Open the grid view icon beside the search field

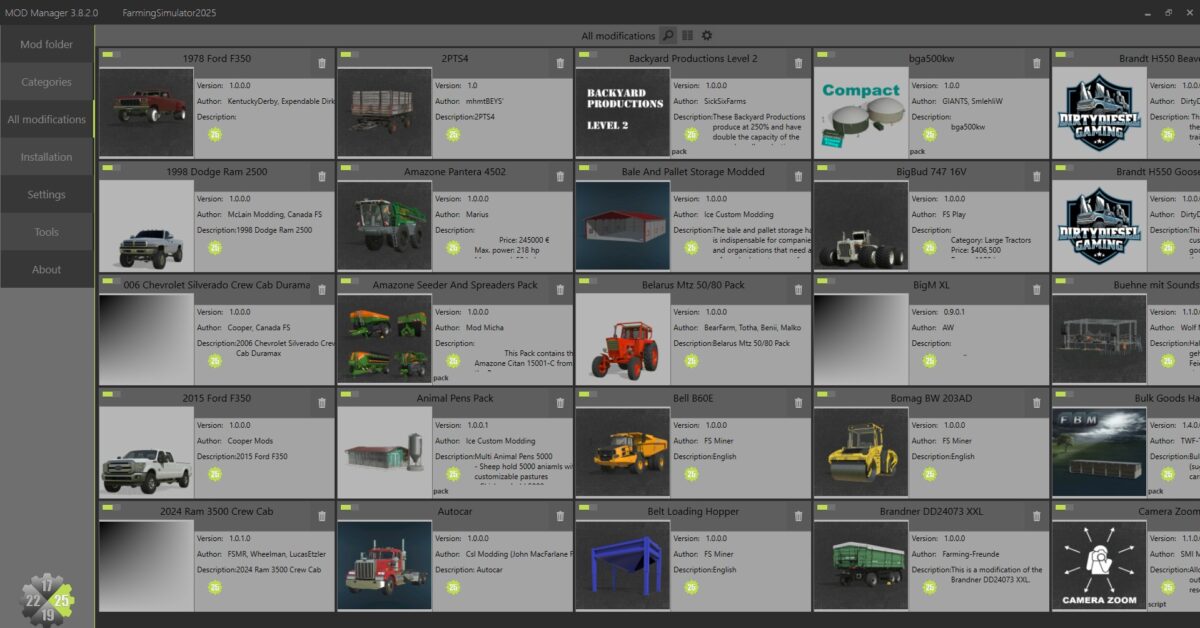tap(689, 35)
